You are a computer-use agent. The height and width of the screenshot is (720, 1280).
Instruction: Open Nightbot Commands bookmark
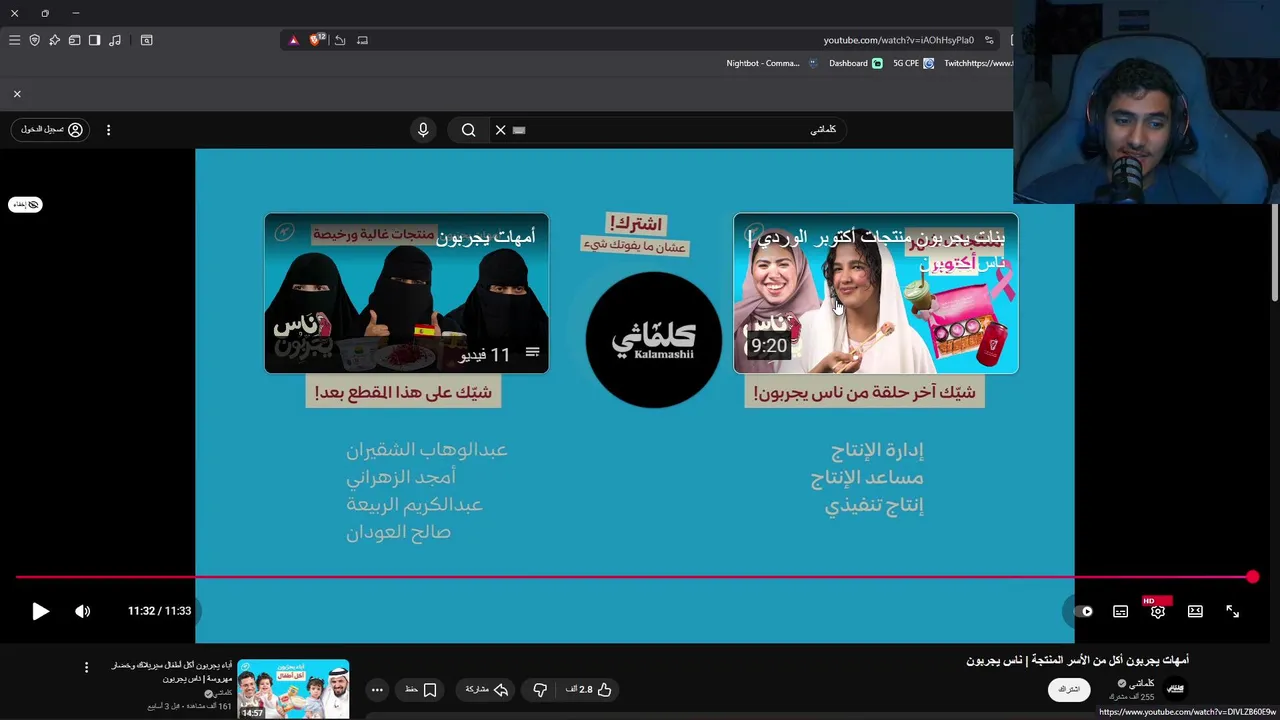[771, 63]
